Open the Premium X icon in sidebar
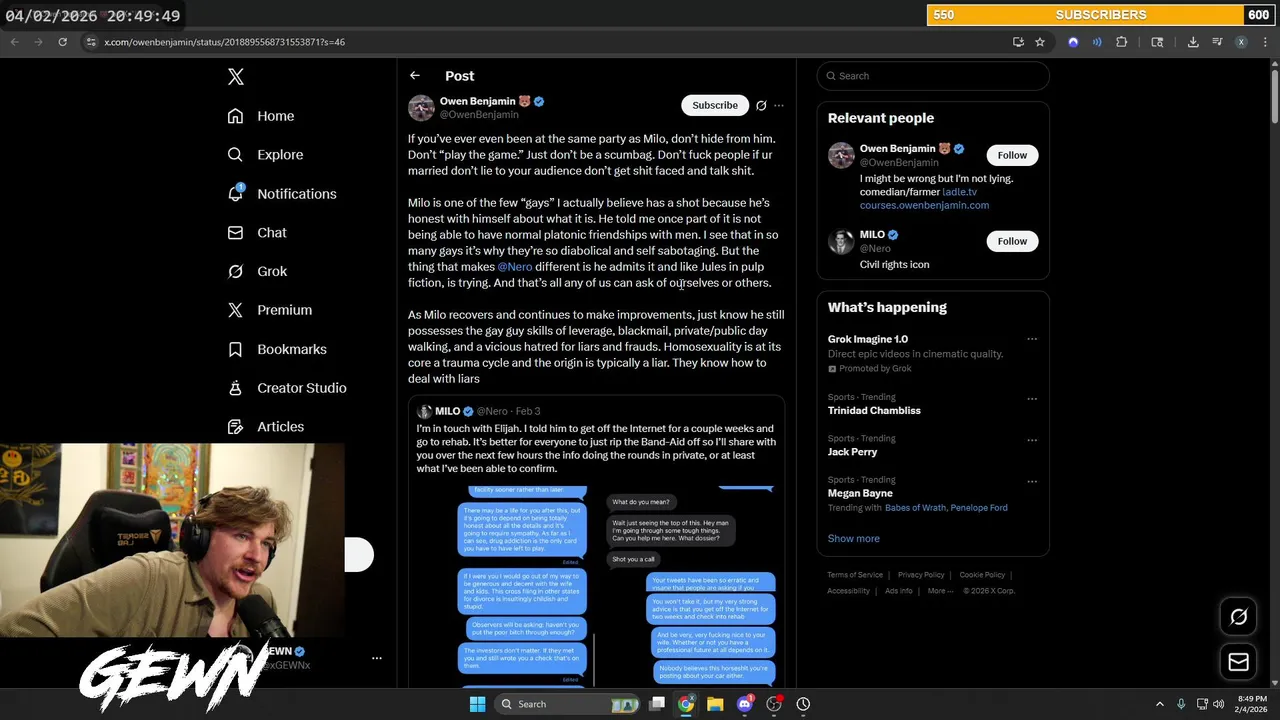This screenshot has width=1280, height=720. click(x=235, y=310)
